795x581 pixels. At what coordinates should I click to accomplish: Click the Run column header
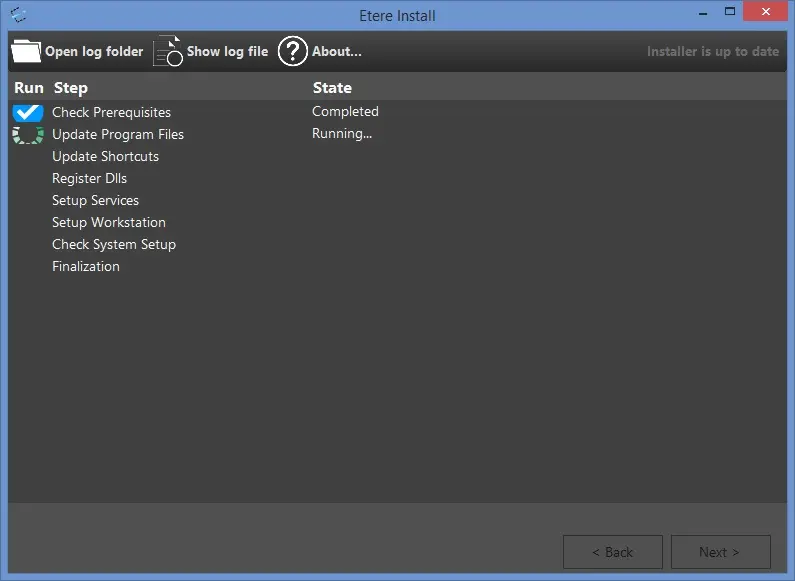pyautogui.click(x=29, y=88)
